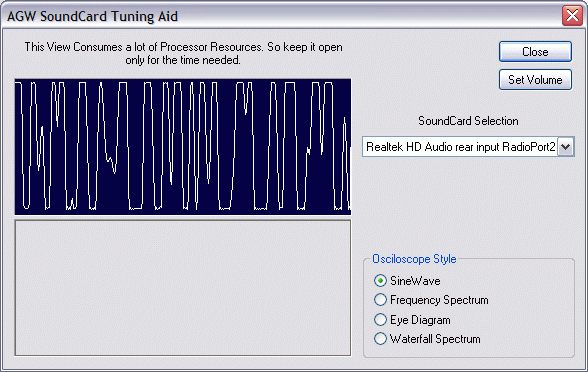Click the Osciloscope Style group heading
The width and height of the screenshot is (588, 372).
coord(414,259)
